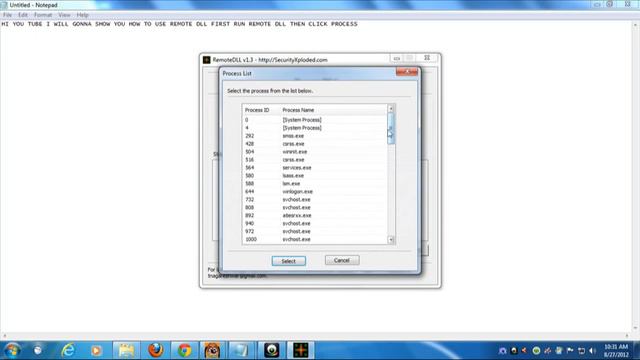
Task: Open the Notepad Help menu
Action: pos(82,15)
